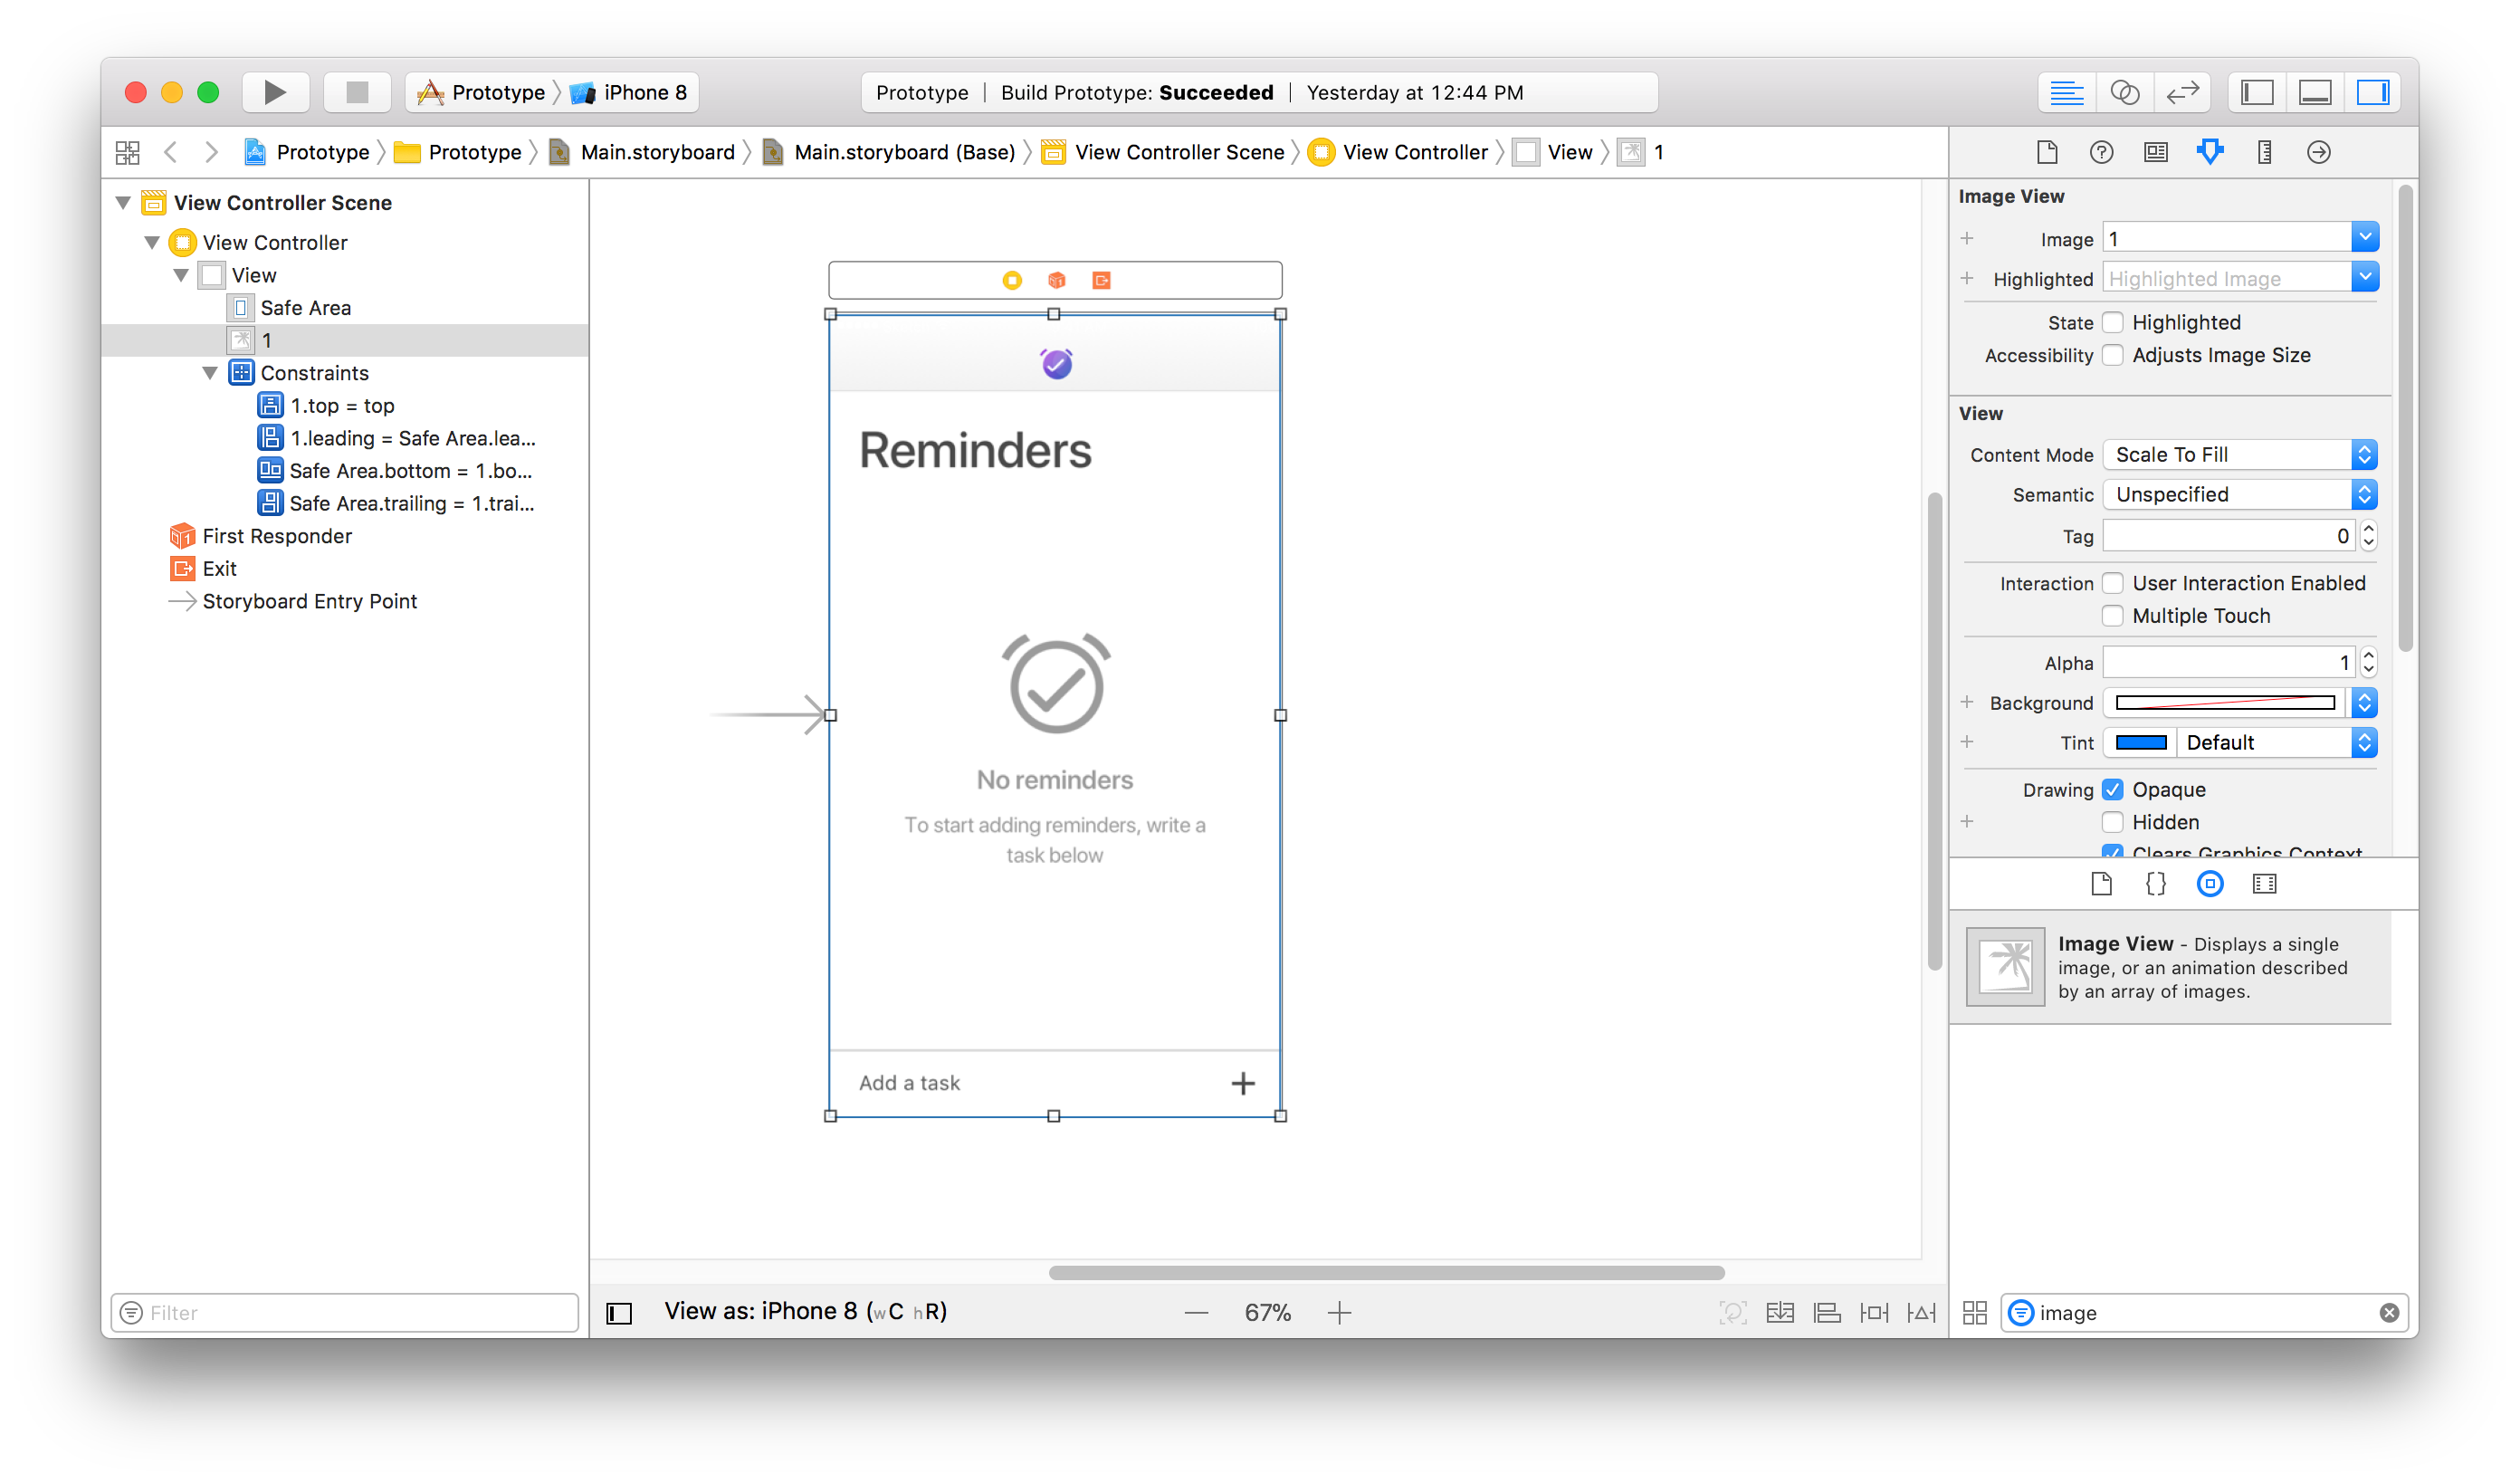The height and width of the screenshot is (1483, 2520).
Task: Click the blue Tint color swatch
Action: pyautogui.click(x=2140, y=742)
